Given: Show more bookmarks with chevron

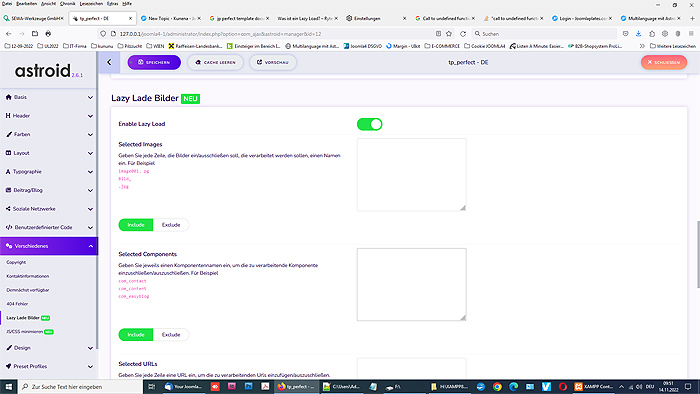Looking at the screenshot, I should click(642, 46).
